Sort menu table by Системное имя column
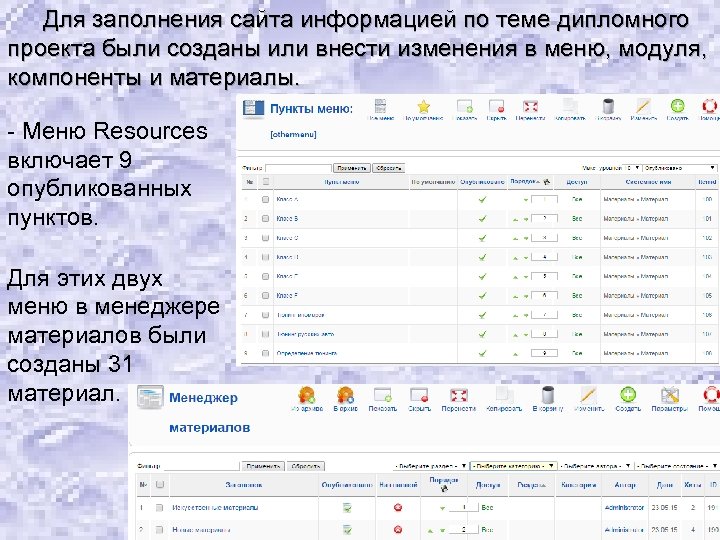The image size is (720, 540). 648,182
